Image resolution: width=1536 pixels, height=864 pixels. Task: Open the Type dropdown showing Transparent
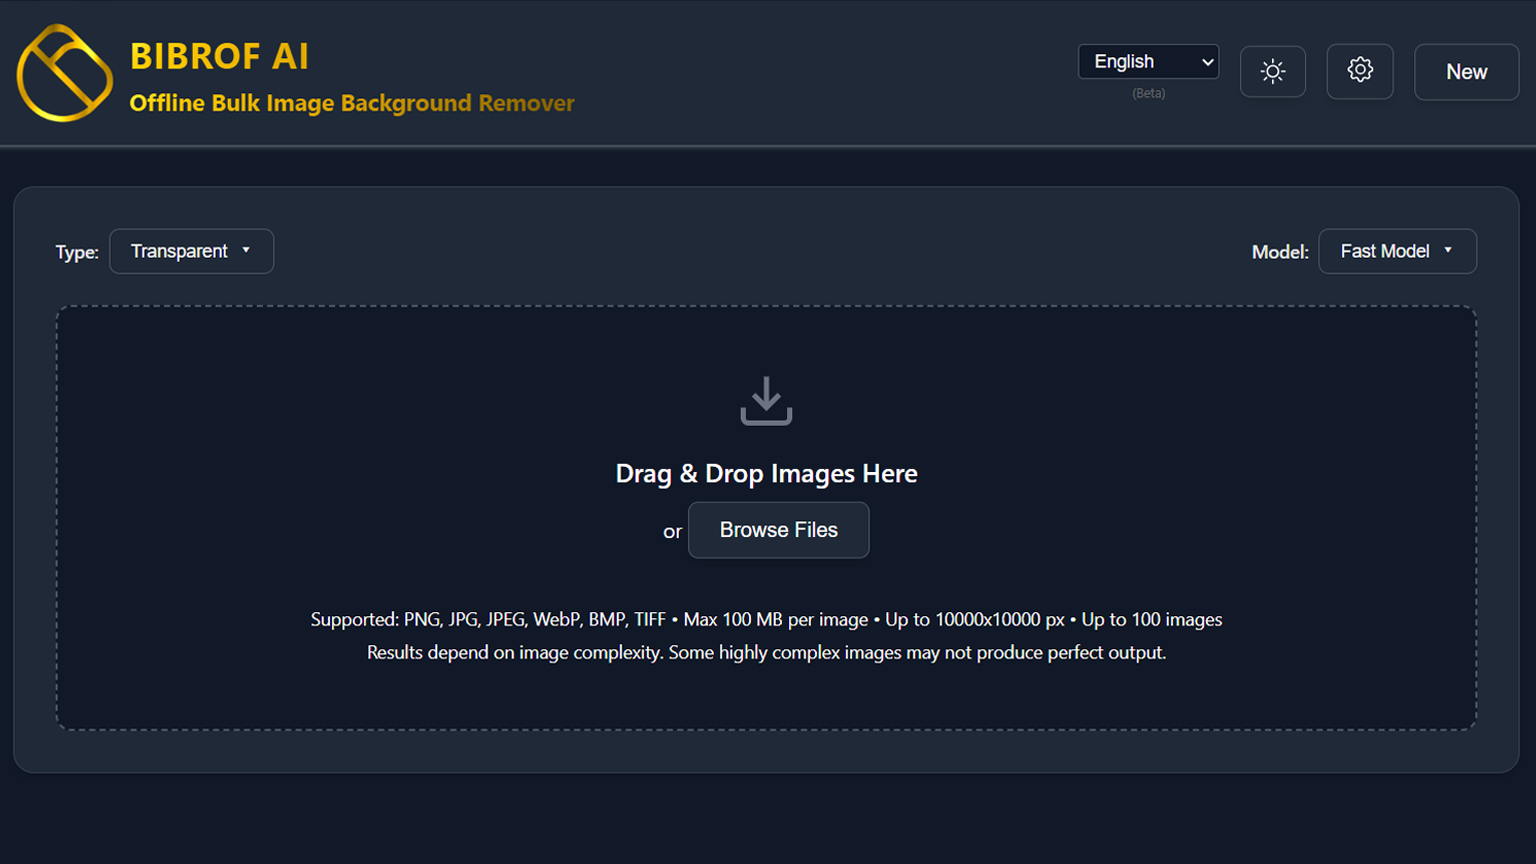click(x=191, y=251)
